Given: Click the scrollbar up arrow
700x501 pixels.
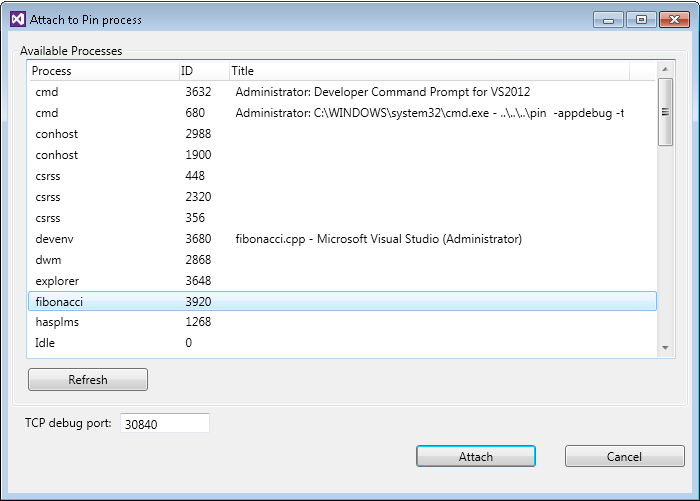Looking at the screenshot, I should 665,69.
